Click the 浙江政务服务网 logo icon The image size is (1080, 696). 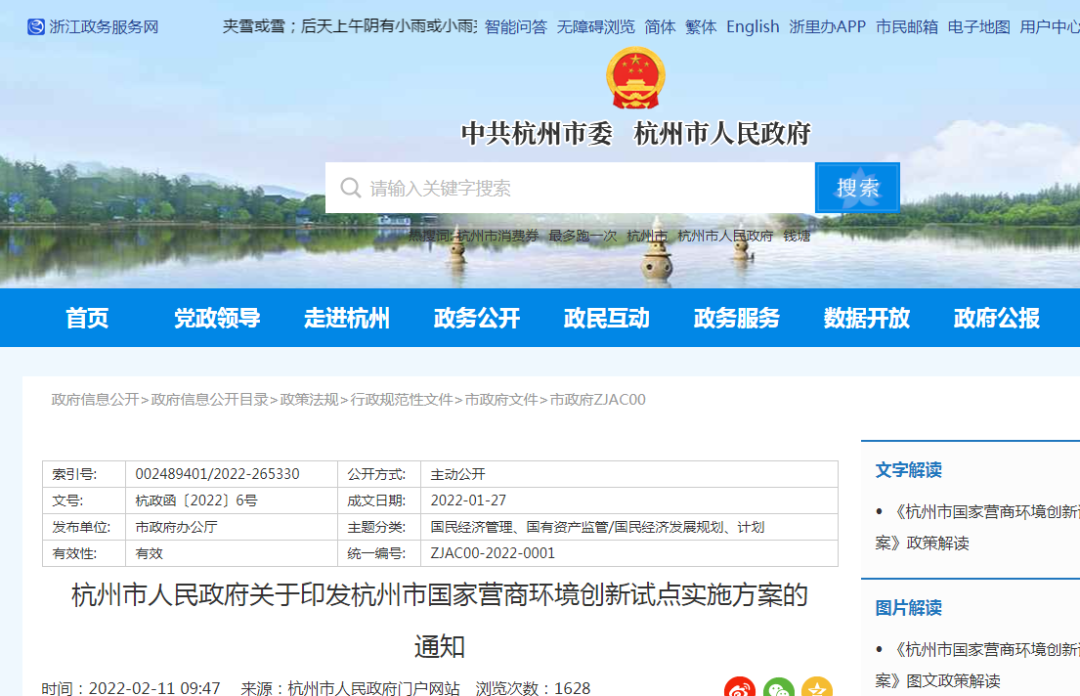point(36,27)
